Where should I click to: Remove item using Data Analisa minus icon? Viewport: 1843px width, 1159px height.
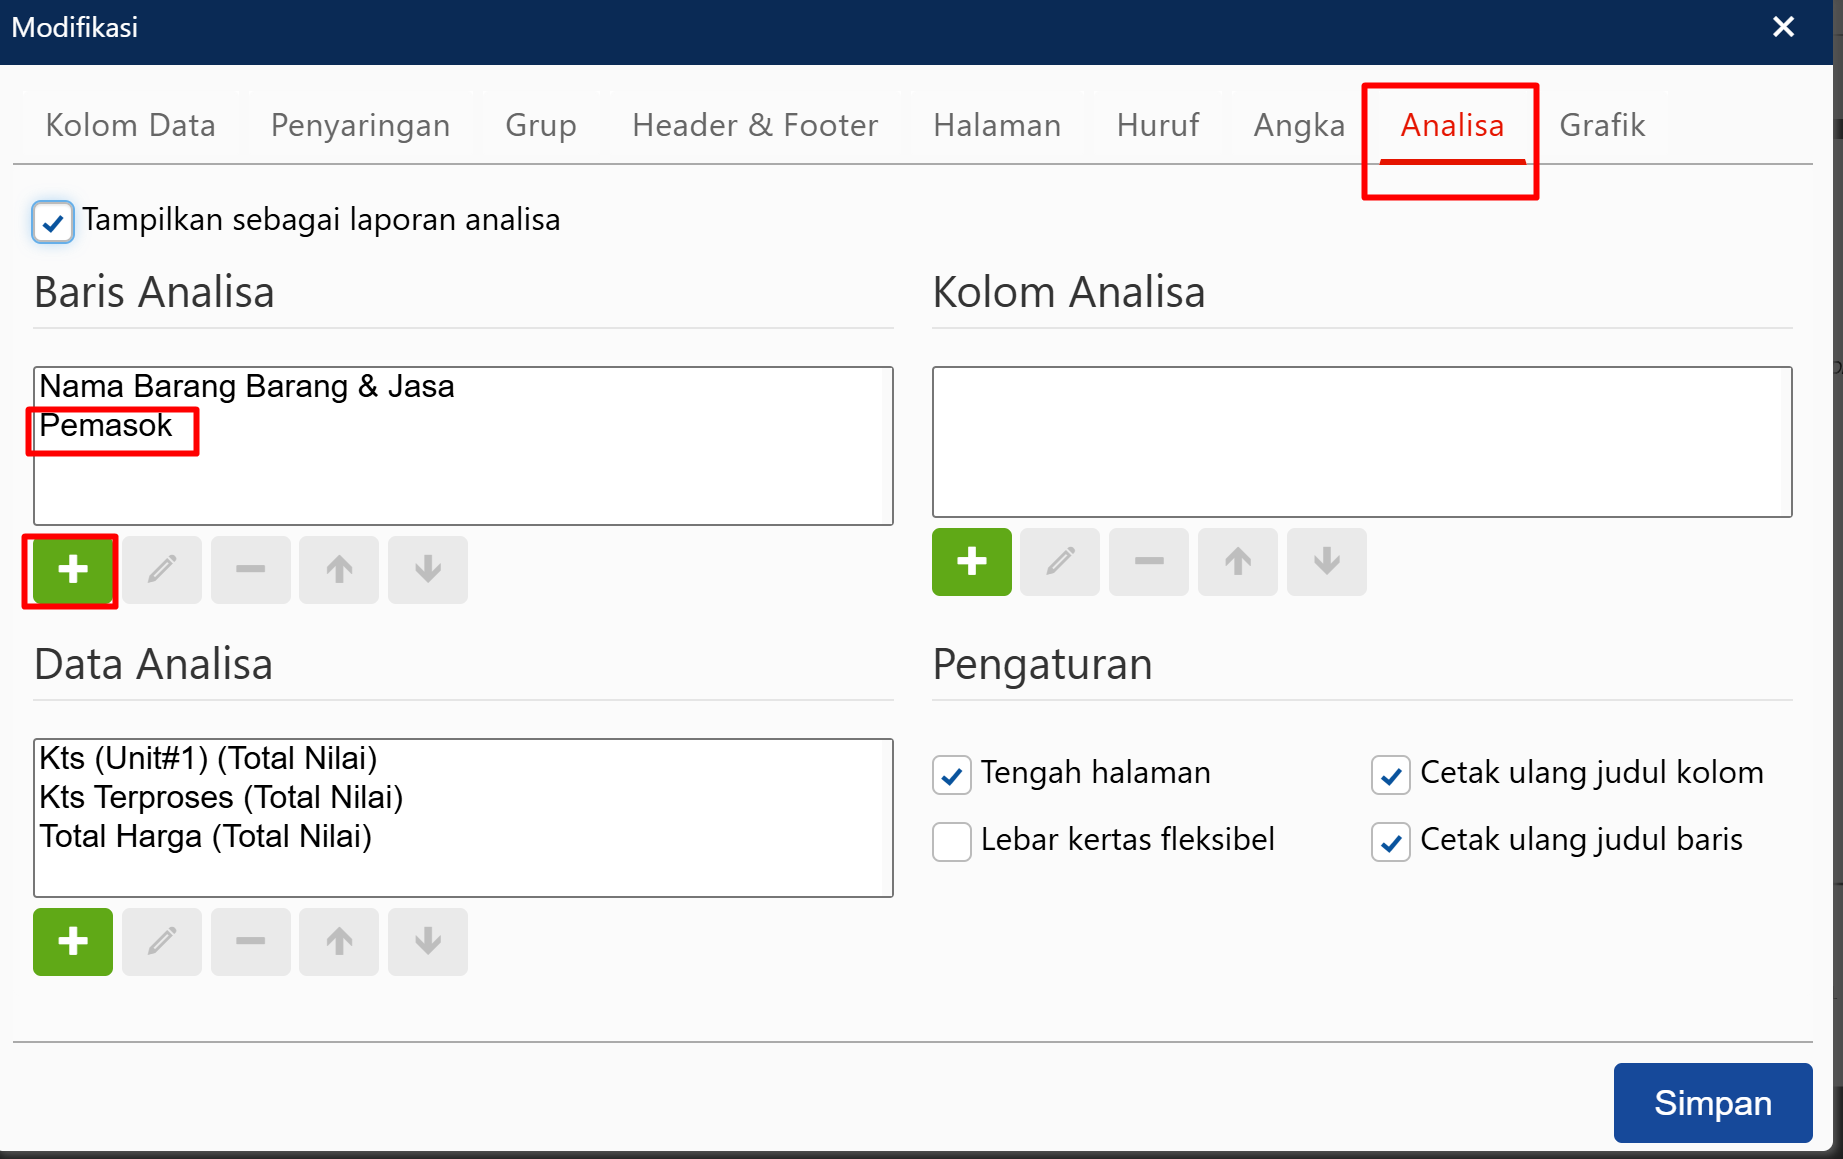pos(250,942)
